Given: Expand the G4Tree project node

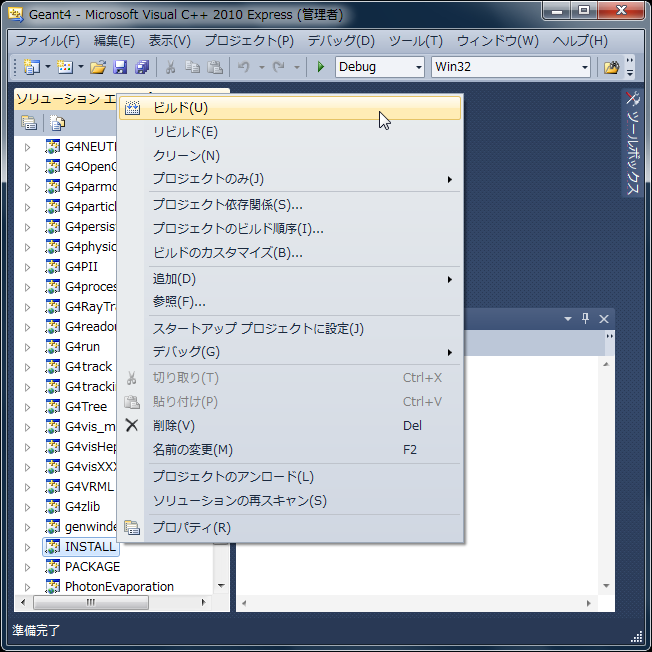Looking at the screenshot, I should click(27, 407).
